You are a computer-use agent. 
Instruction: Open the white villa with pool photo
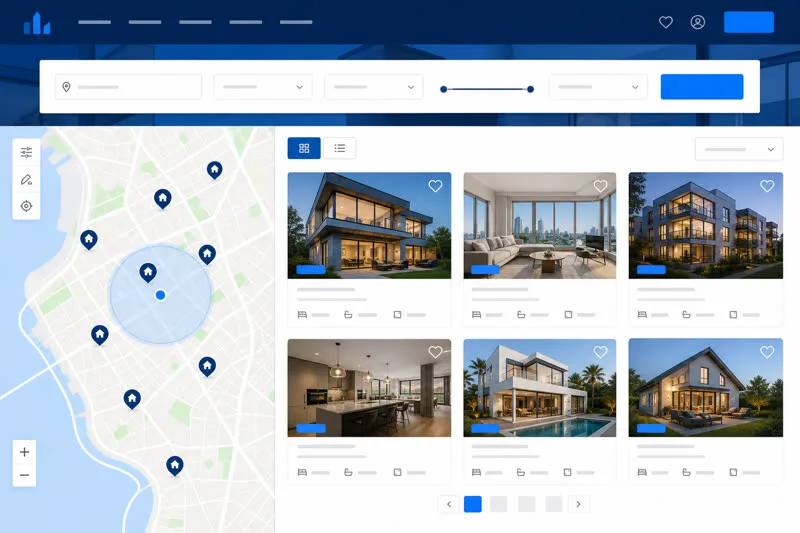[539, 388]
